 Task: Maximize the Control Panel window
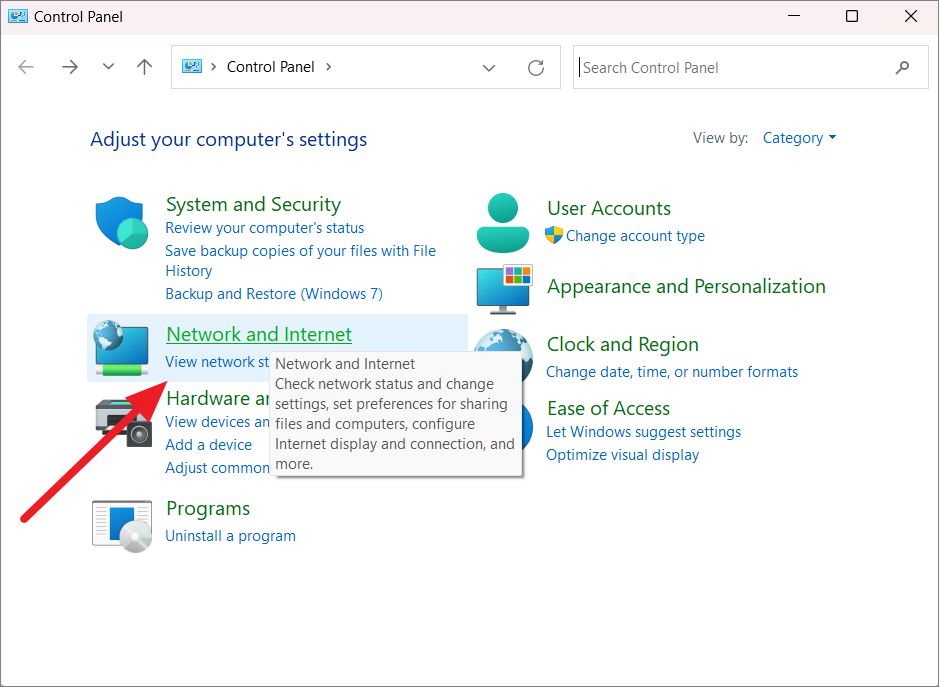pos(852,16)
